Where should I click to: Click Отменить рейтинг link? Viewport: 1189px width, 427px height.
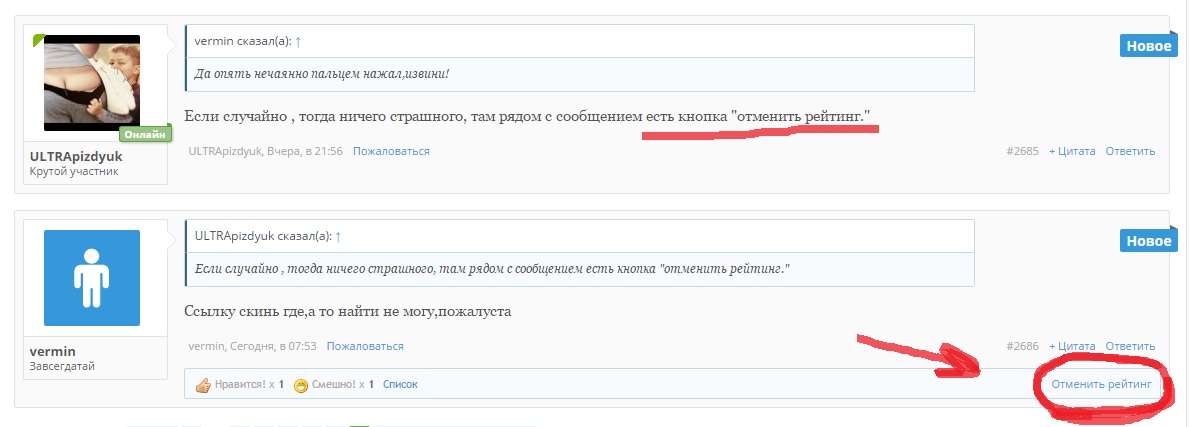tap(1101, 384)
